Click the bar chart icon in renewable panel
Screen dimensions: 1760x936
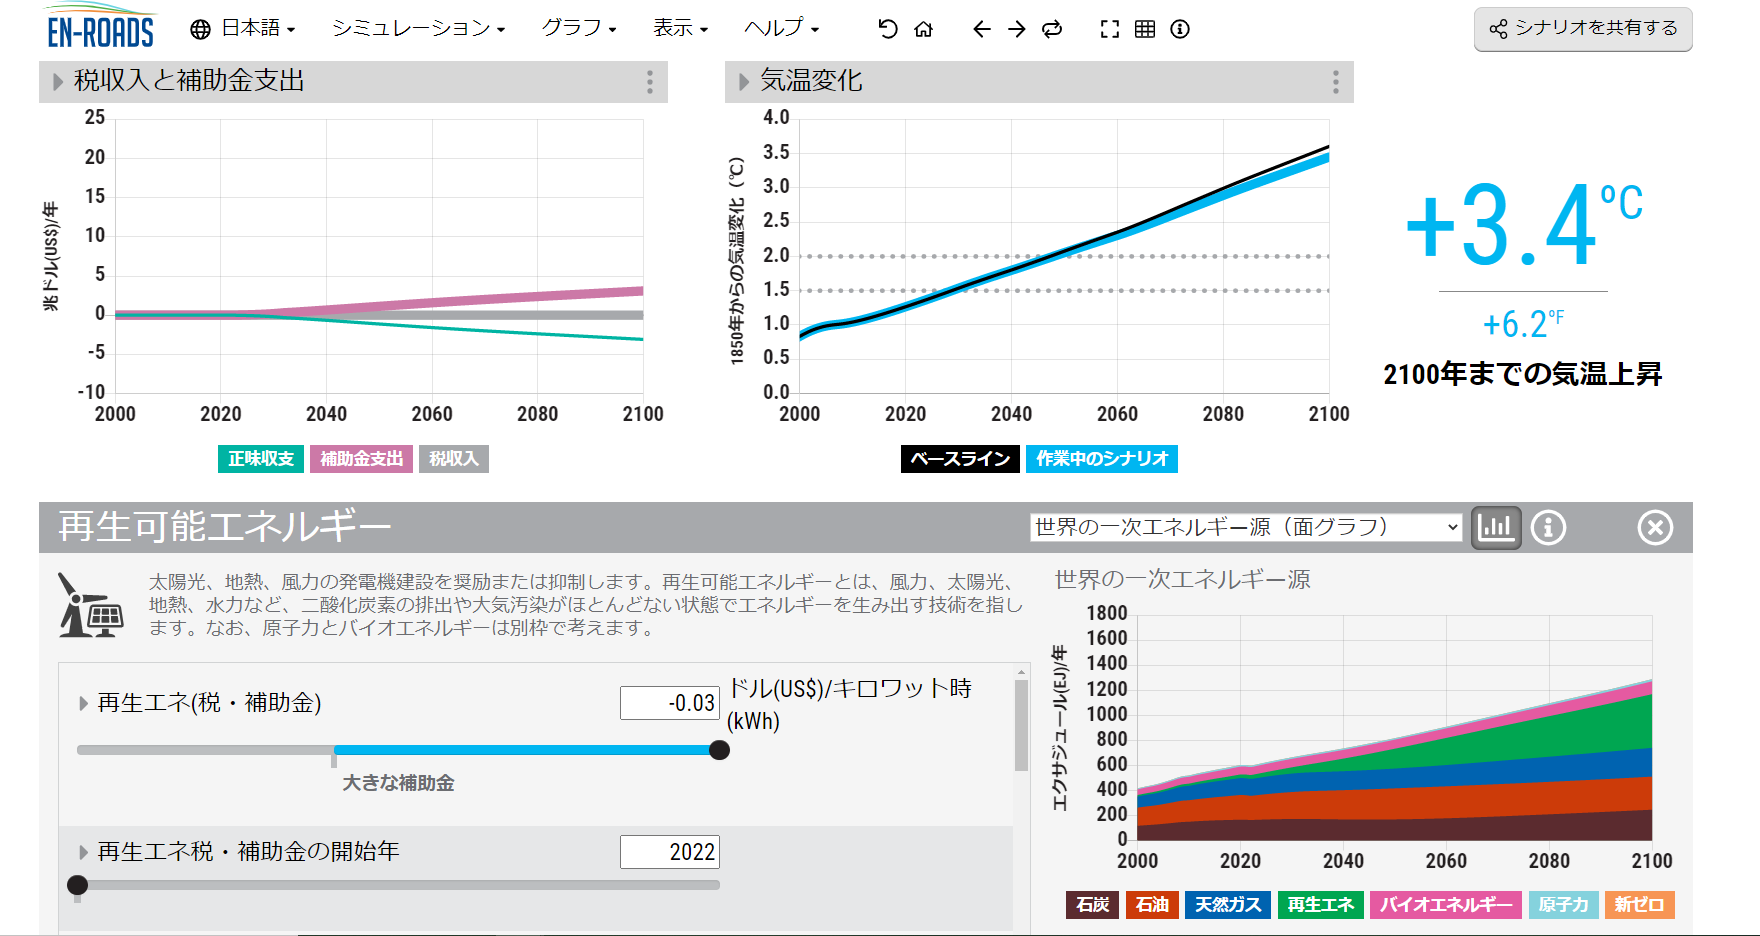pos(1495,527)
